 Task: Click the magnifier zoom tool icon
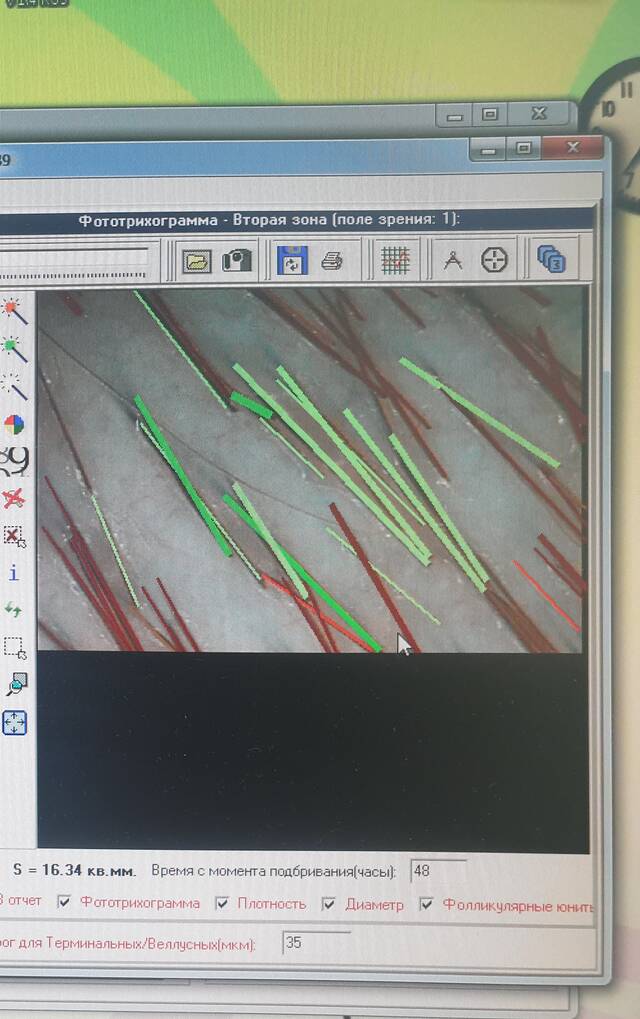[16, 684]
